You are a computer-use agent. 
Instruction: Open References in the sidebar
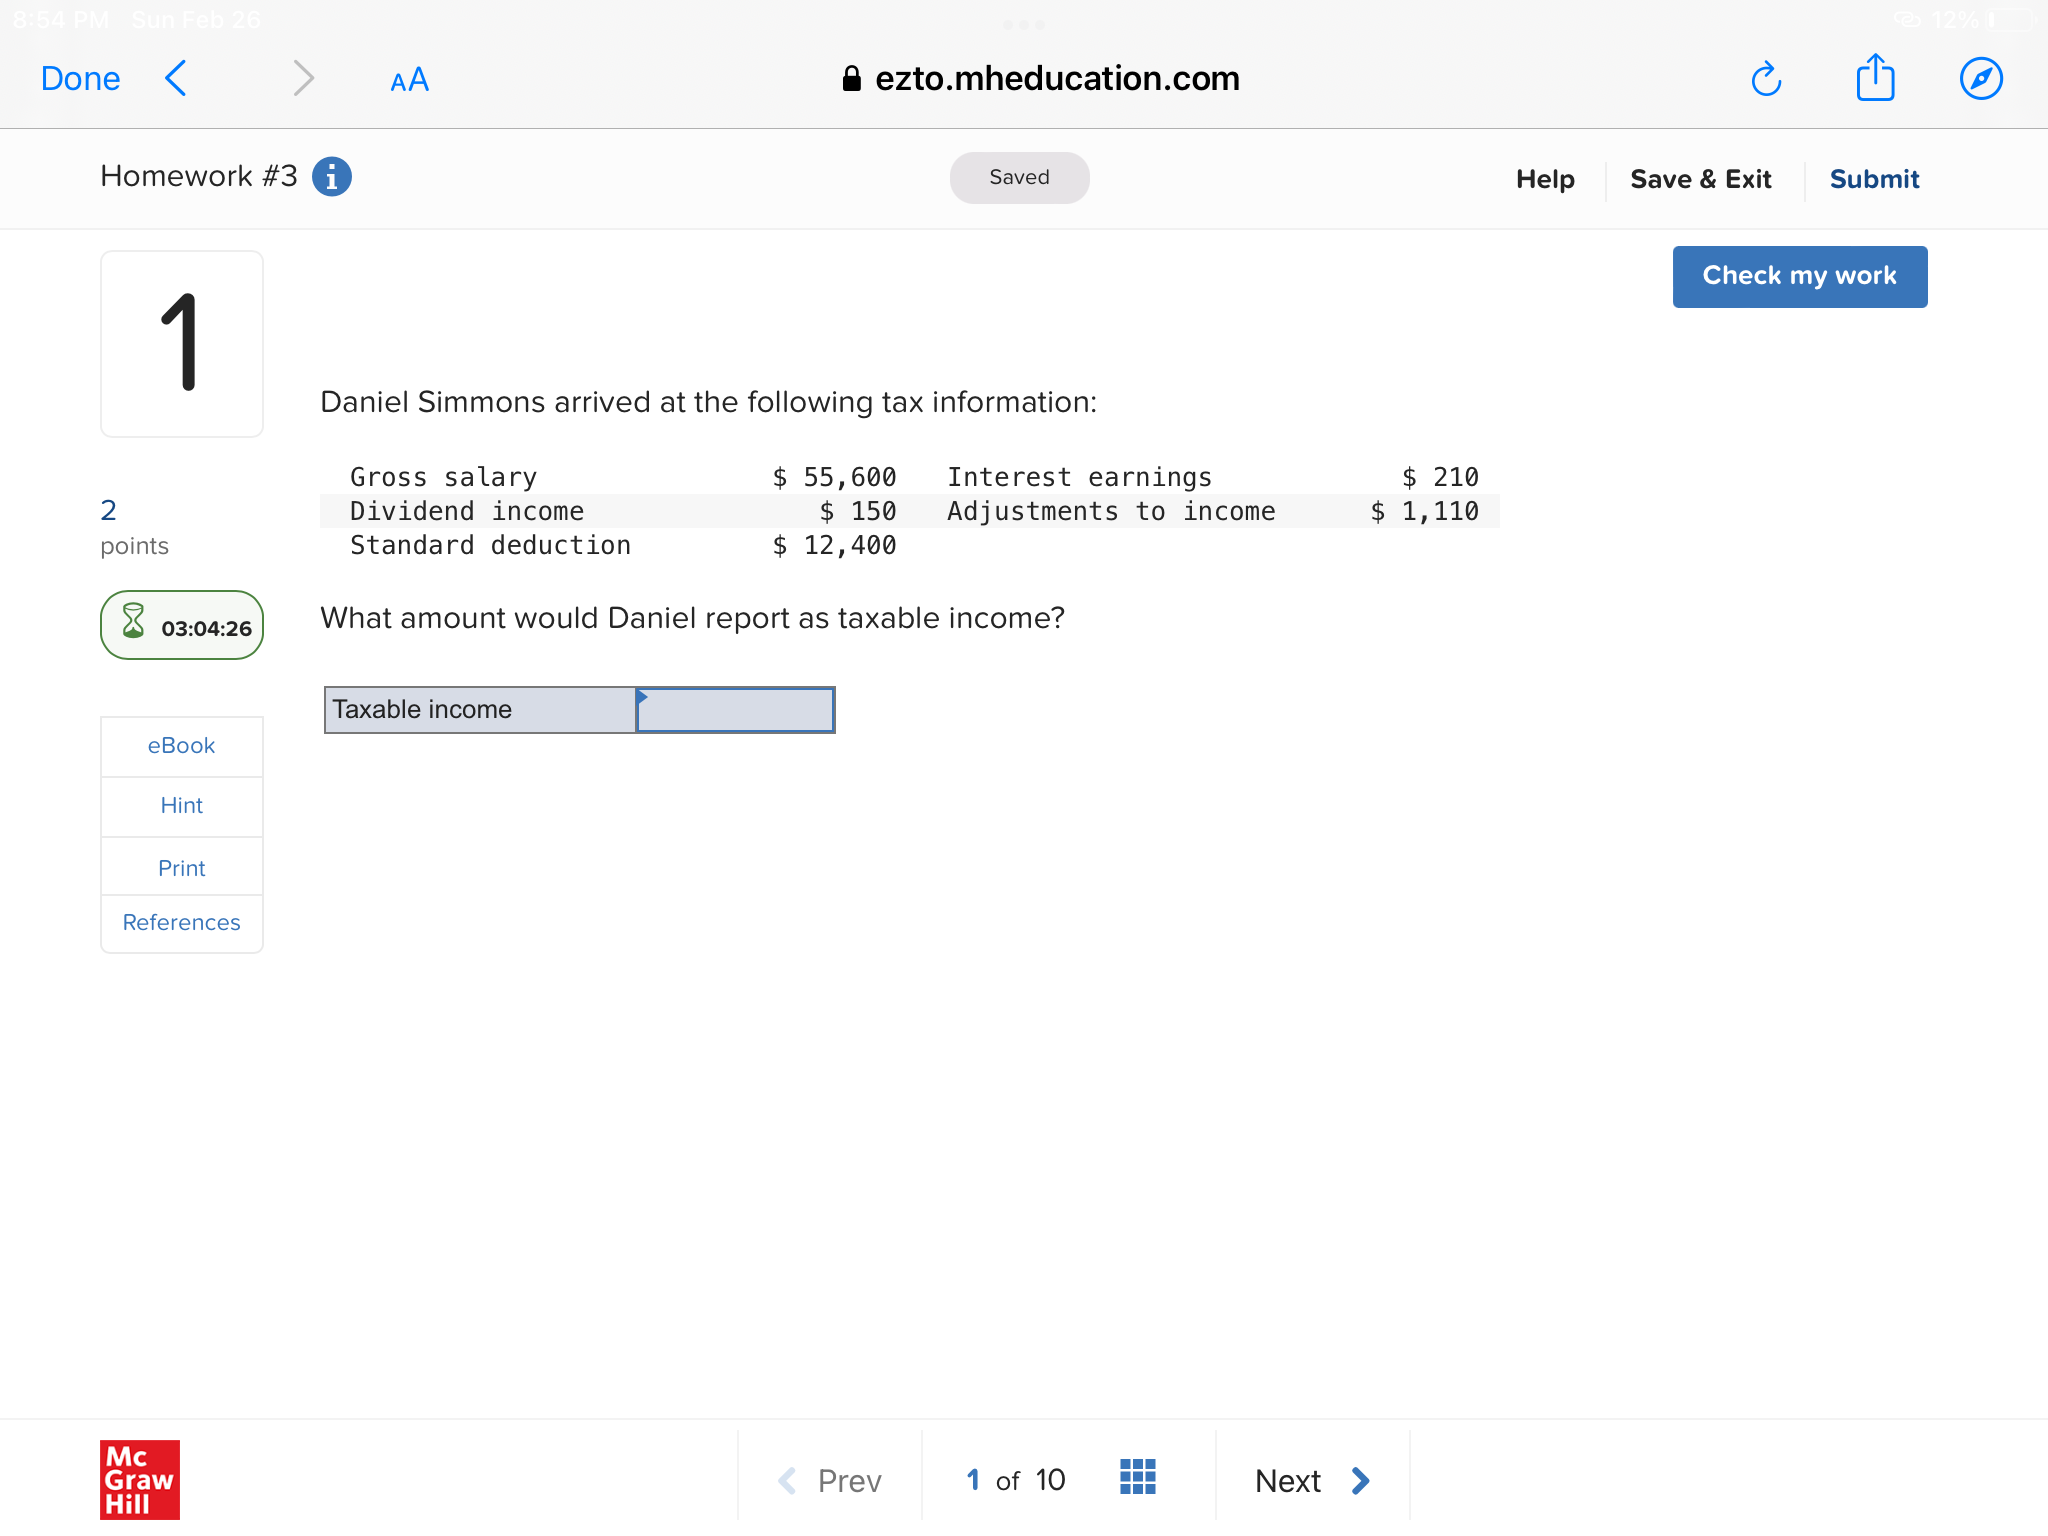pyautogui.click(x=181, y=922)
